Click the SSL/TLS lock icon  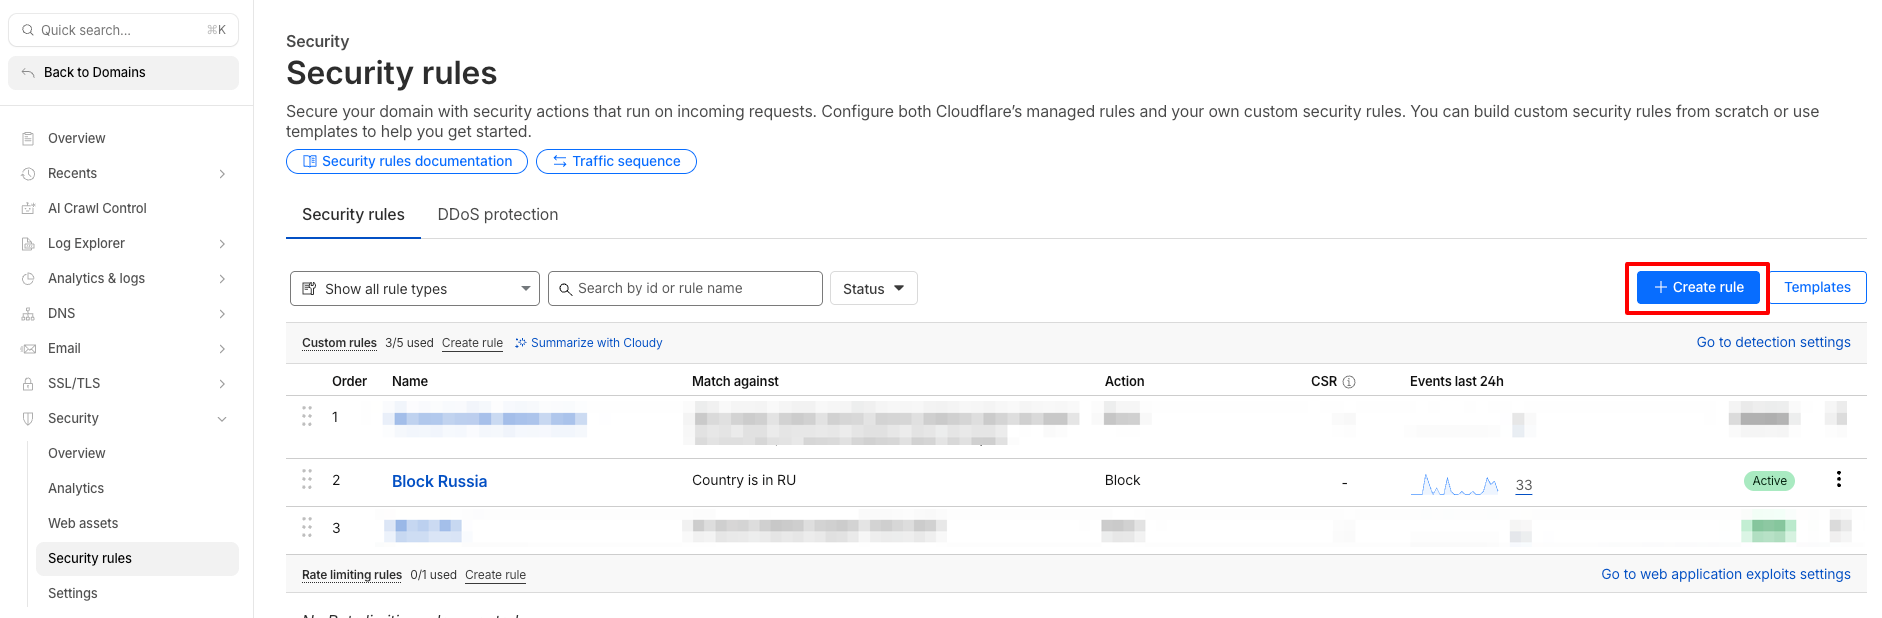coord(28,383)
